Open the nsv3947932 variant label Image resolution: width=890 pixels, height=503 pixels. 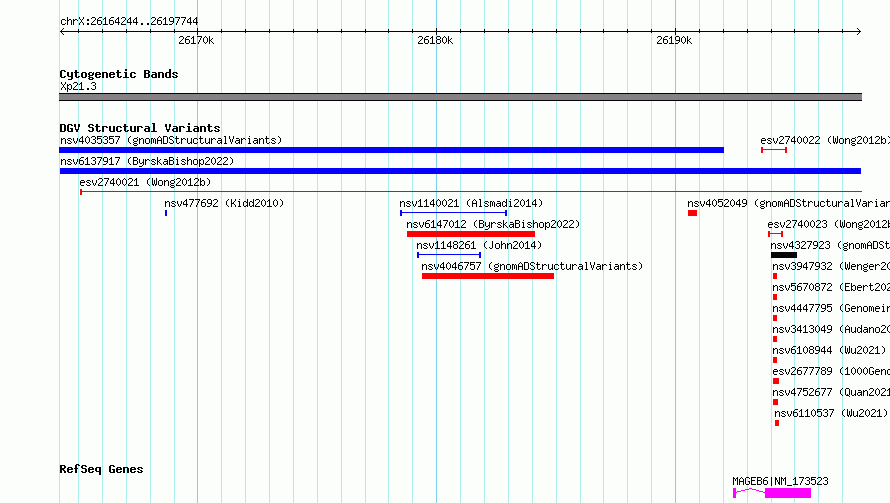pyautogui.click(x=831, y=266)
